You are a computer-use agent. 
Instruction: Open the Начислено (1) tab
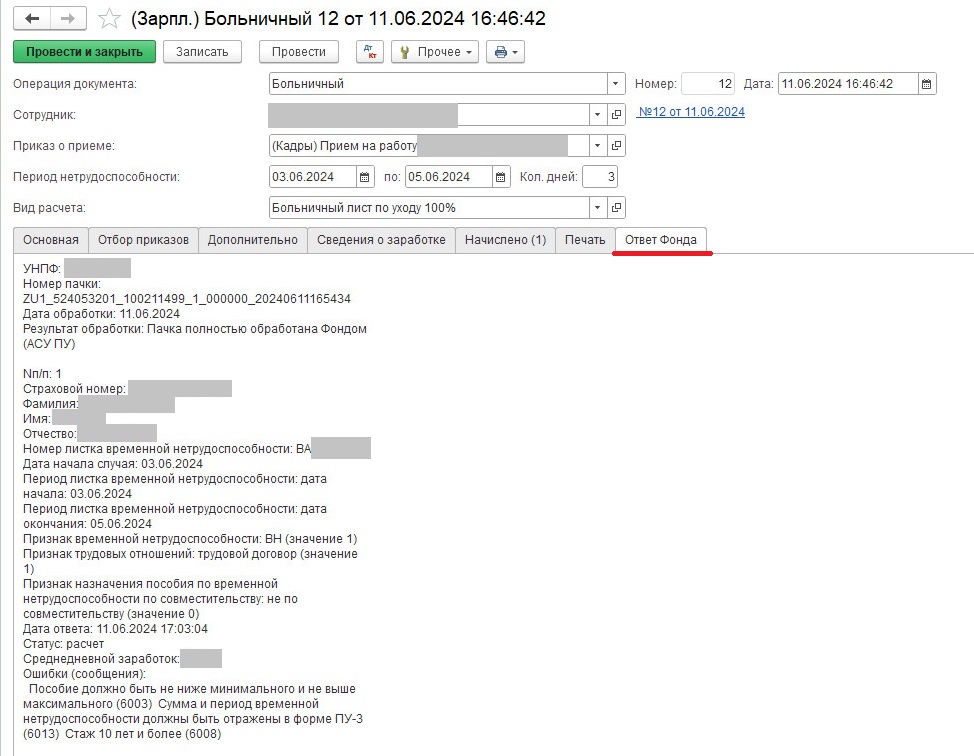coord(505,240)
